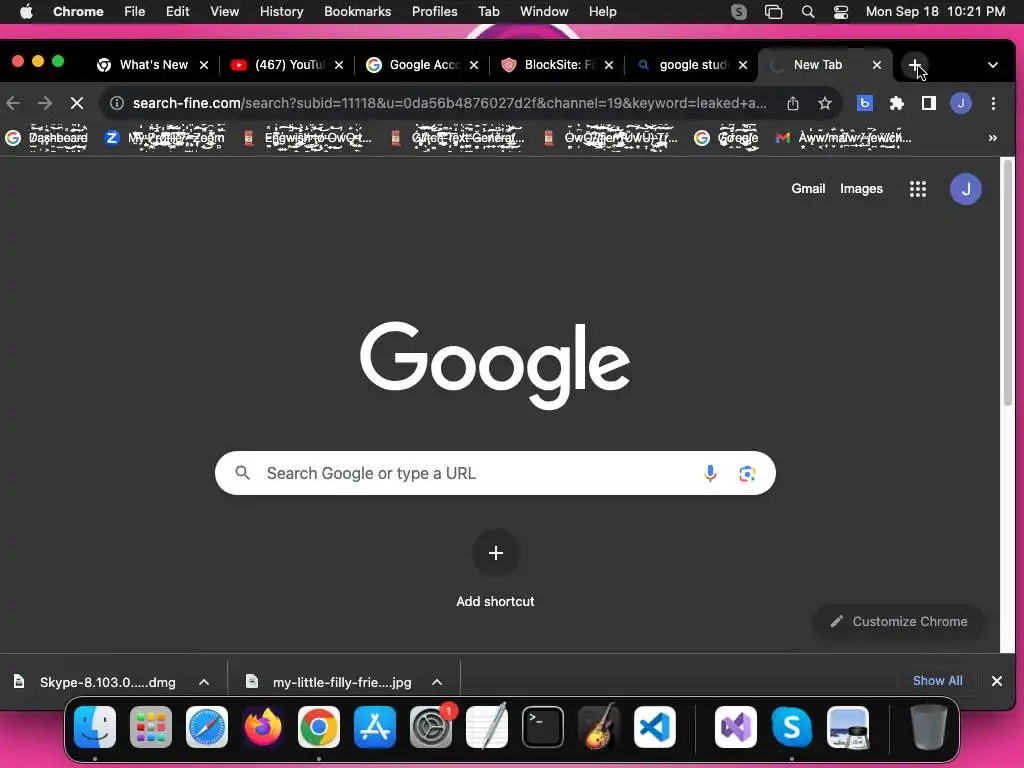The width and height of the screenshot is (1024, 768).
Task: Open Control Center in menu bar
Action: click(840, 12)
